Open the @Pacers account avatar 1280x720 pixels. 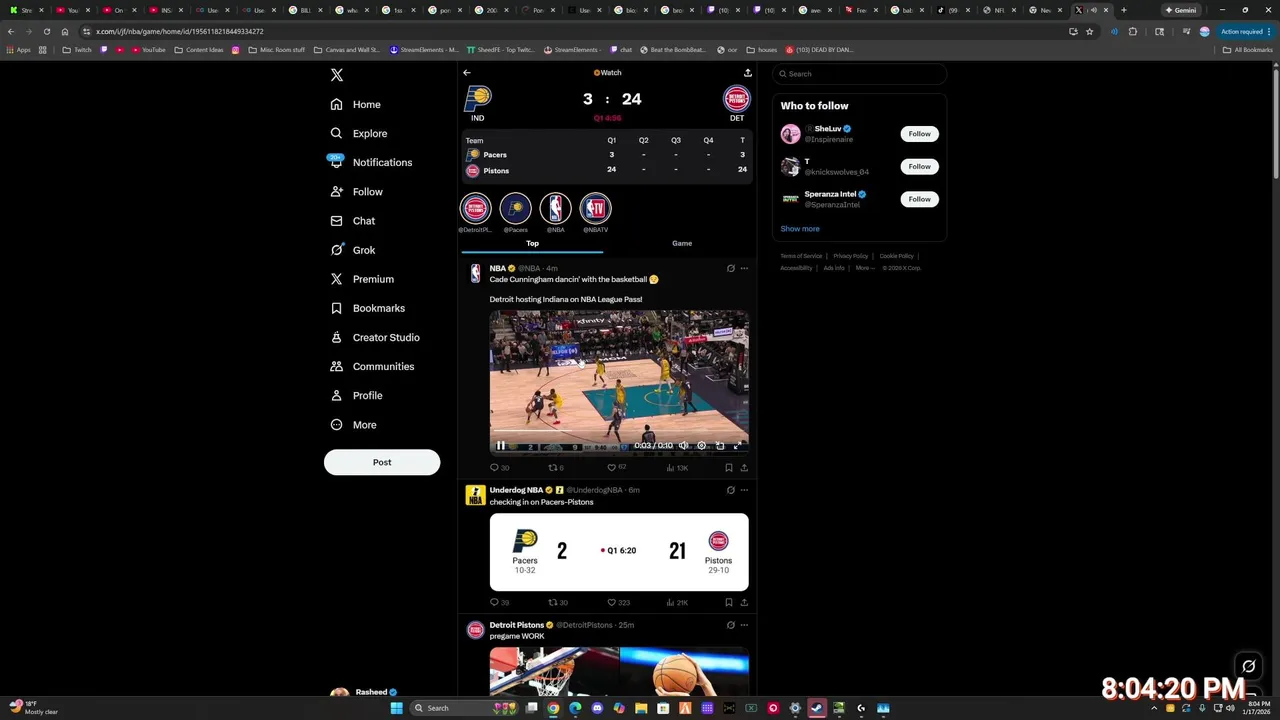tap(515, 208)
